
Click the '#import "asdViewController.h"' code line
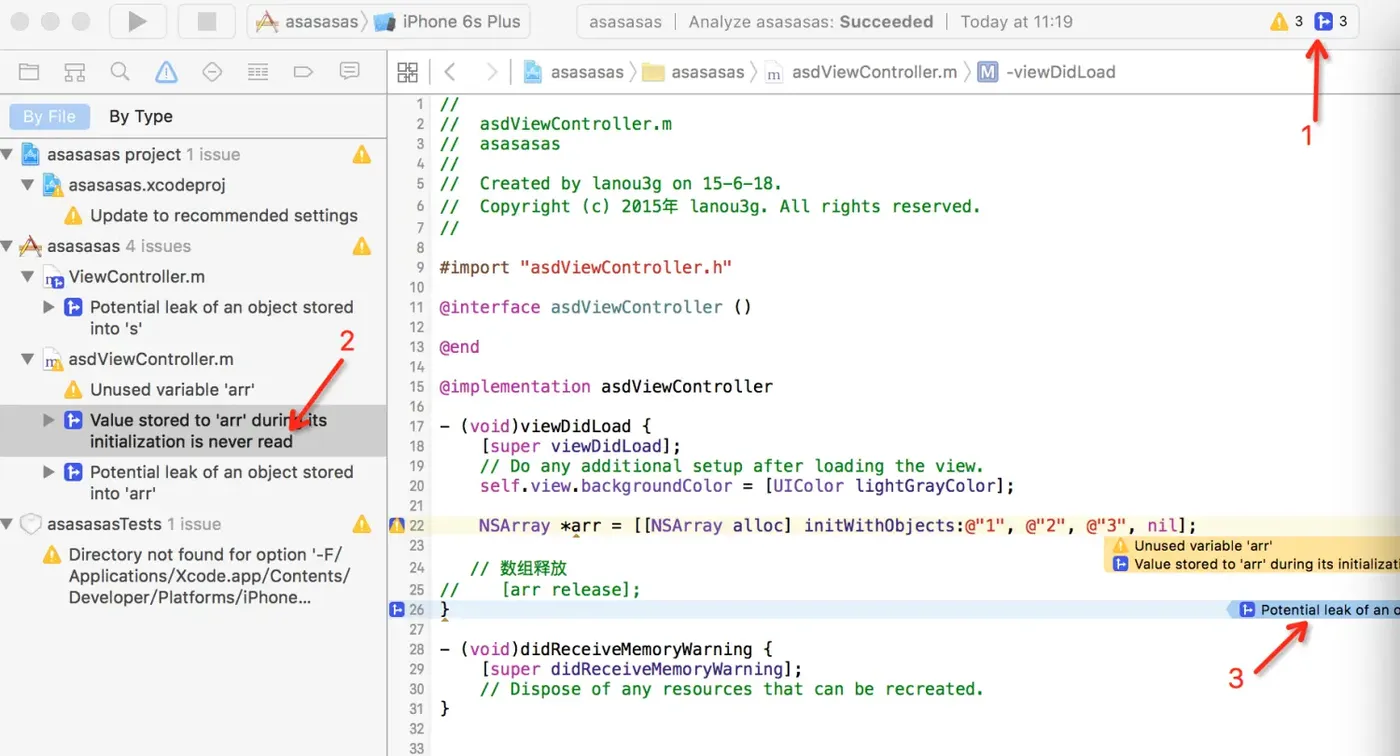(x=586, y=267)
